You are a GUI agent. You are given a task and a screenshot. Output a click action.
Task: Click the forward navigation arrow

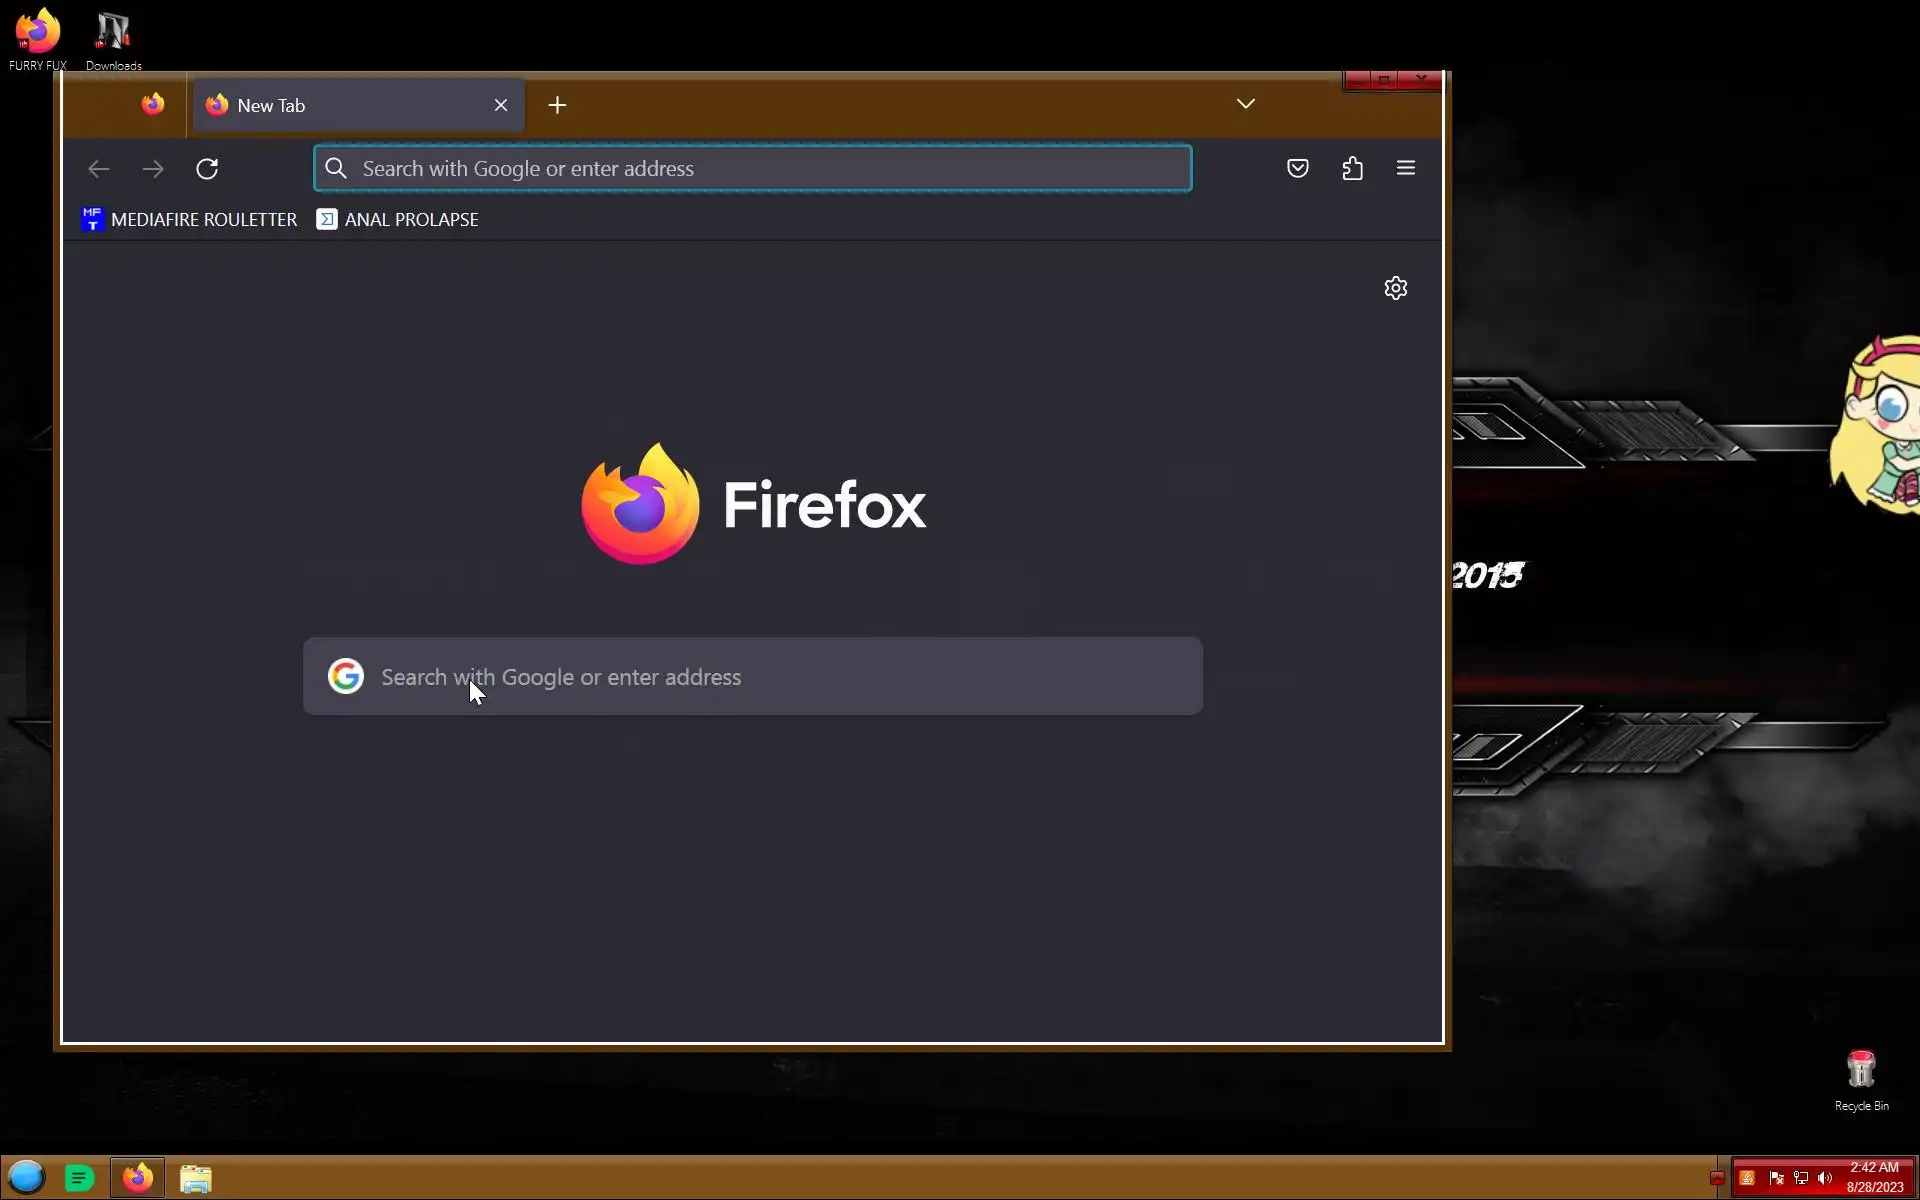coord(153,169)
